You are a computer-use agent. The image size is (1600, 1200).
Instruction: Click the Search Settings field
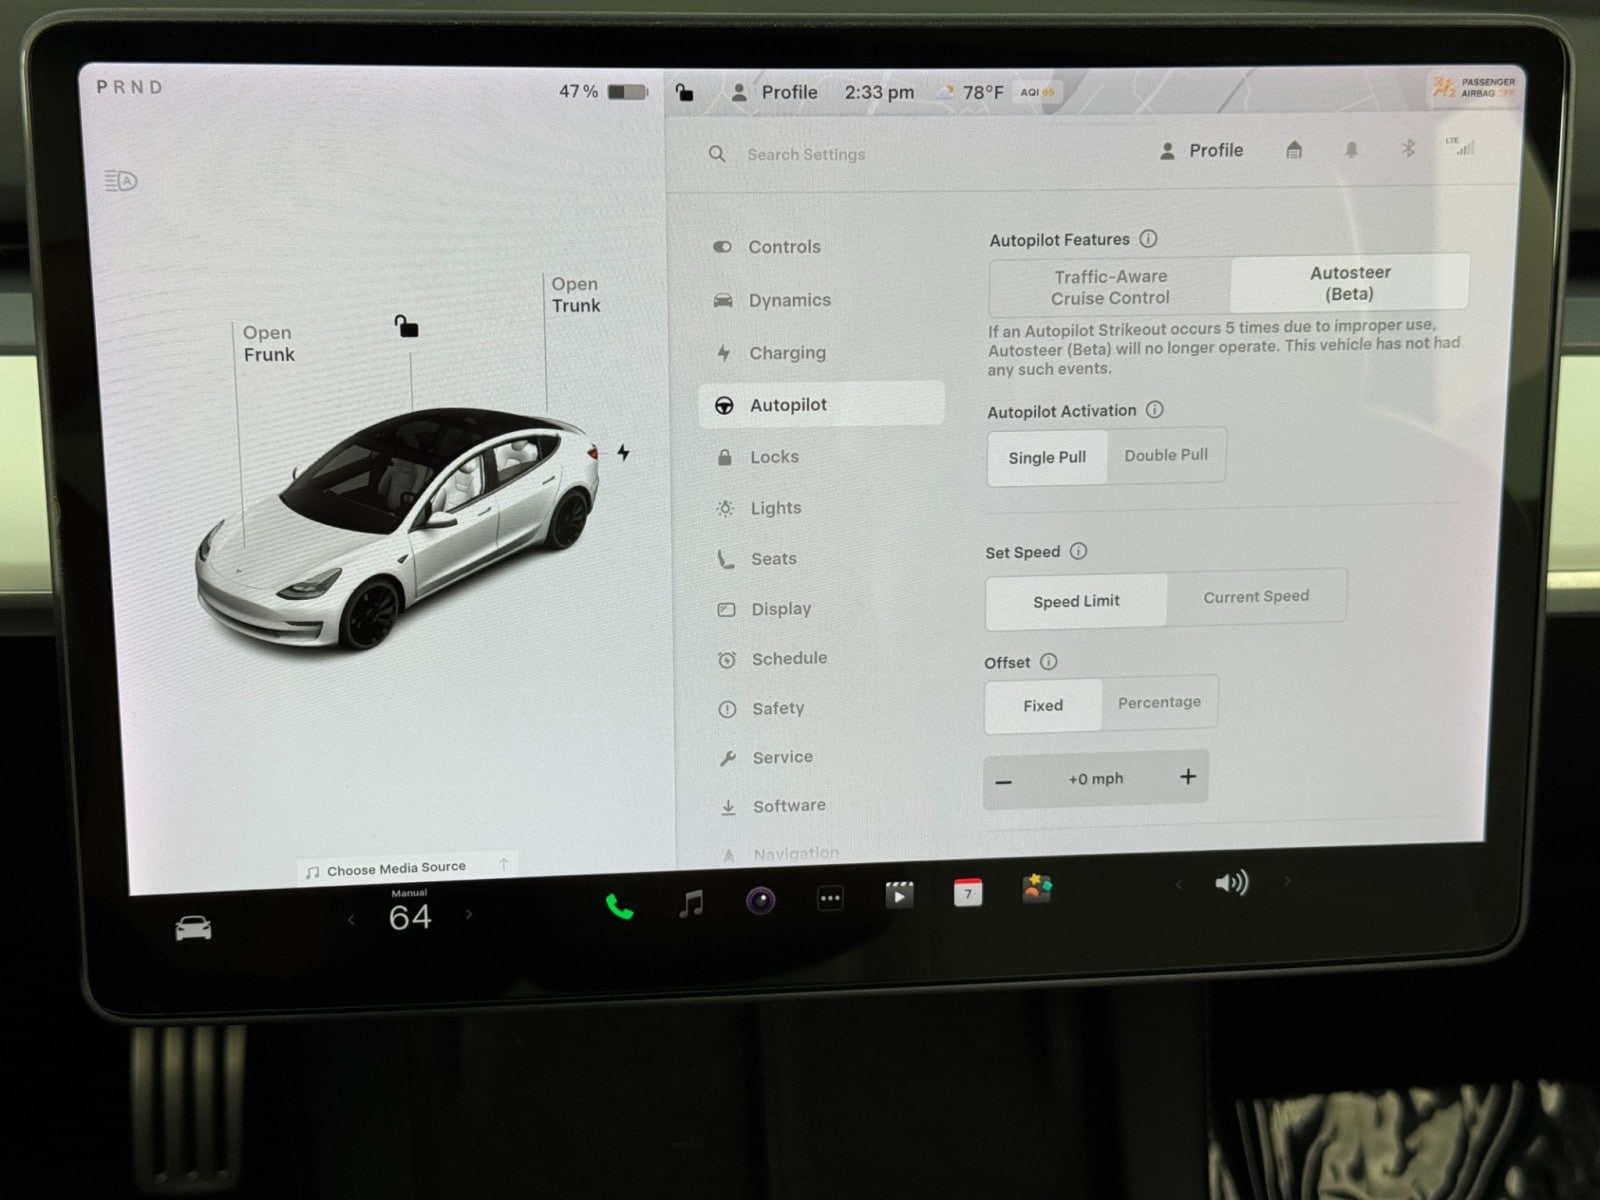pos(806,154)
